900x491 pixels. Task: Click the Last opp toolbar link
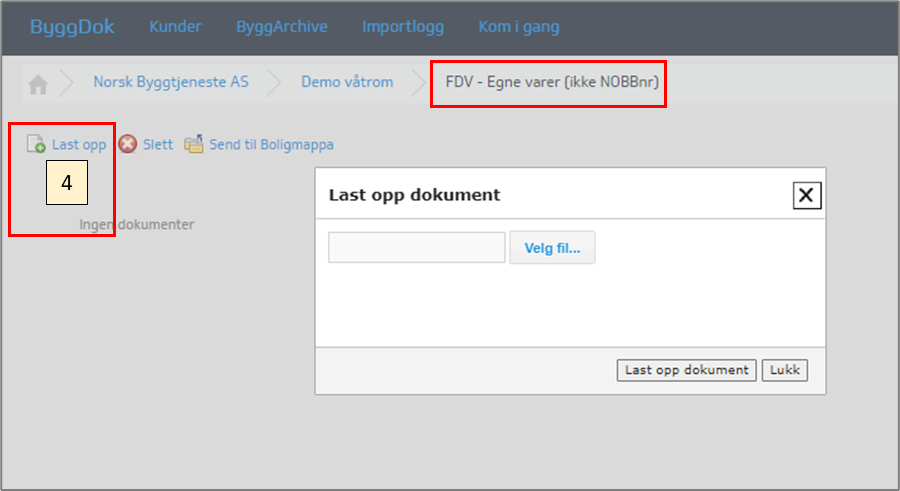pyautogui.click(x=79, y=145)
